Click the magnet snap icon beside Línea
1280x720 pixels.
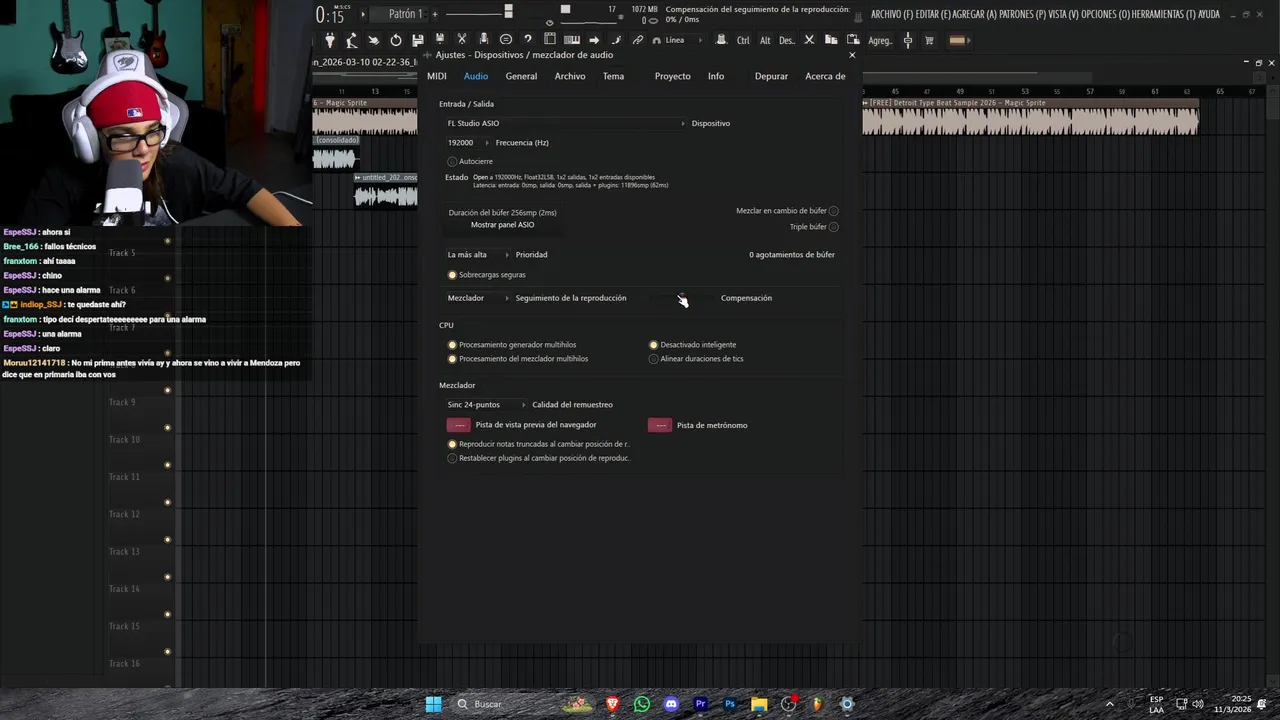click(x=656, y=41)
